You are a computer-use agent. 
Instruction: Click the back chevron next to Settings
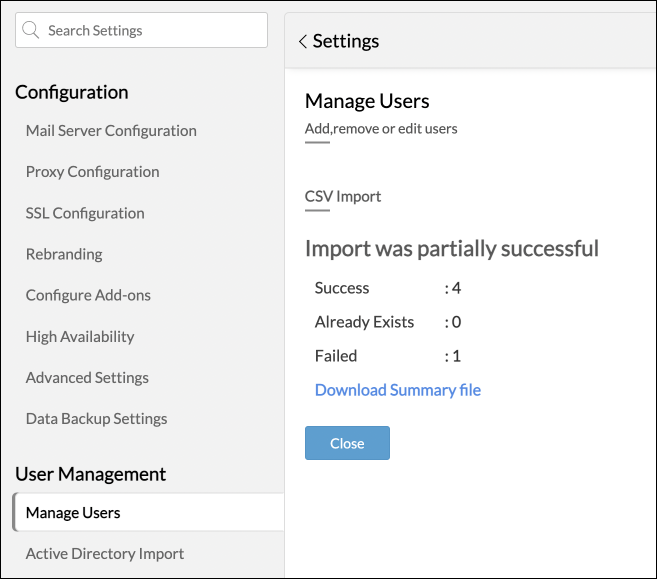(x=302, y=41)
